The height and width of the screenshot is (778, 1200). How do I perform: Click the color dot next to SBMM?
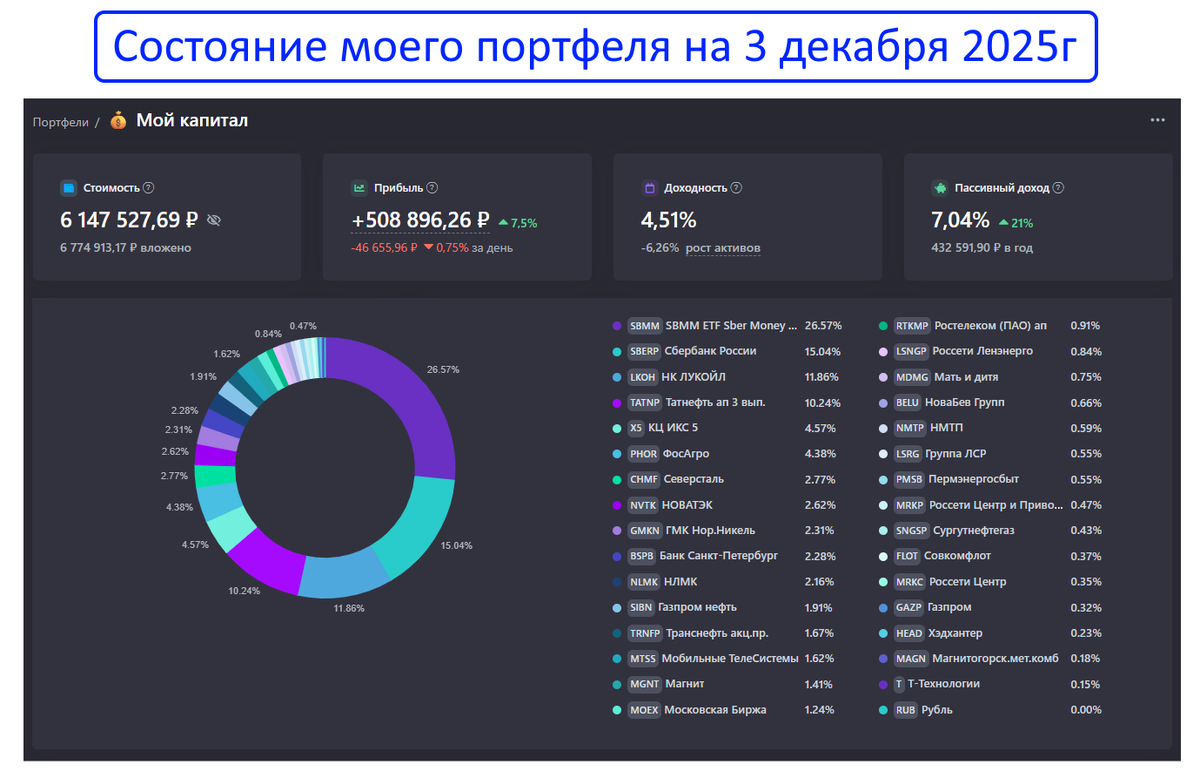[x=617, y=326]
